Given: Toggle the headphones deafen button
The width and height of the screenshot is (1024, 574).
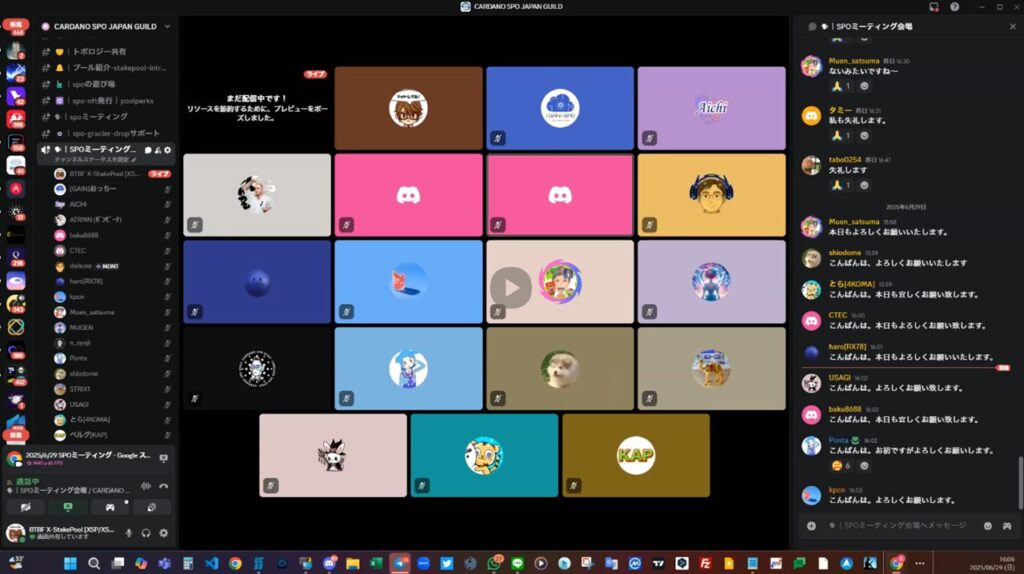Looking at the screenshot, I should coord(146,533).
